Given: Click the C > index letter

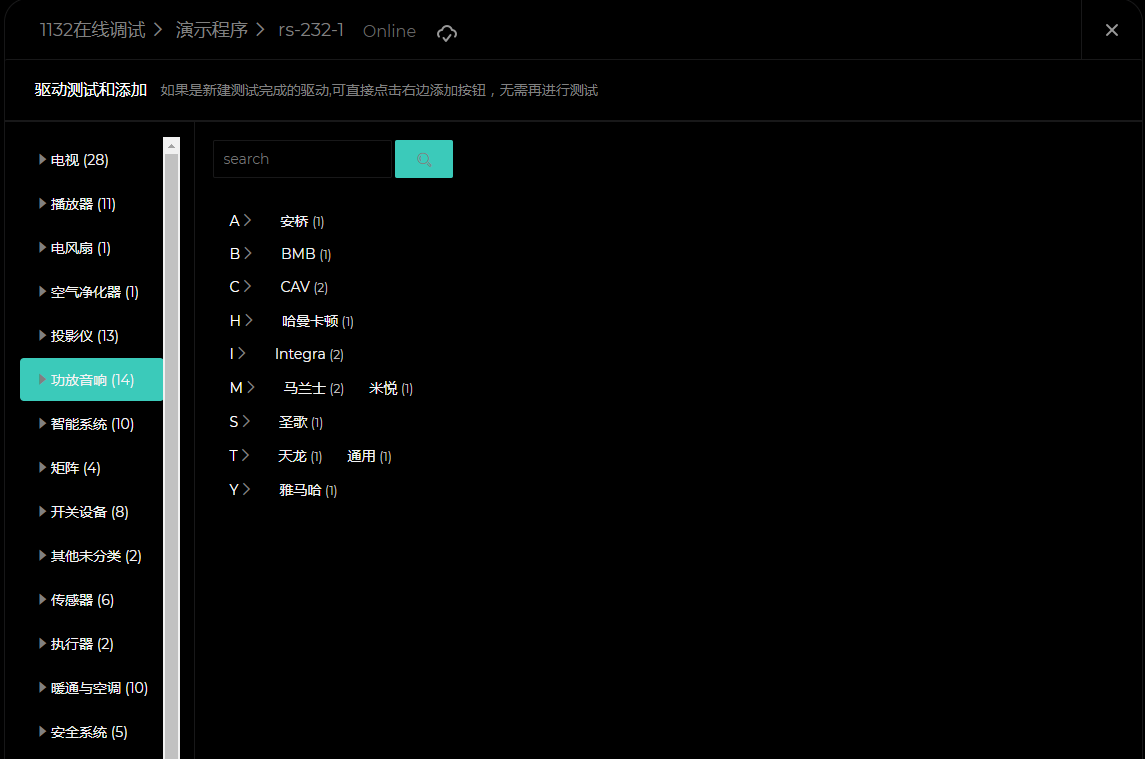Looking at the screenshot, I should [x=240, y=286].
